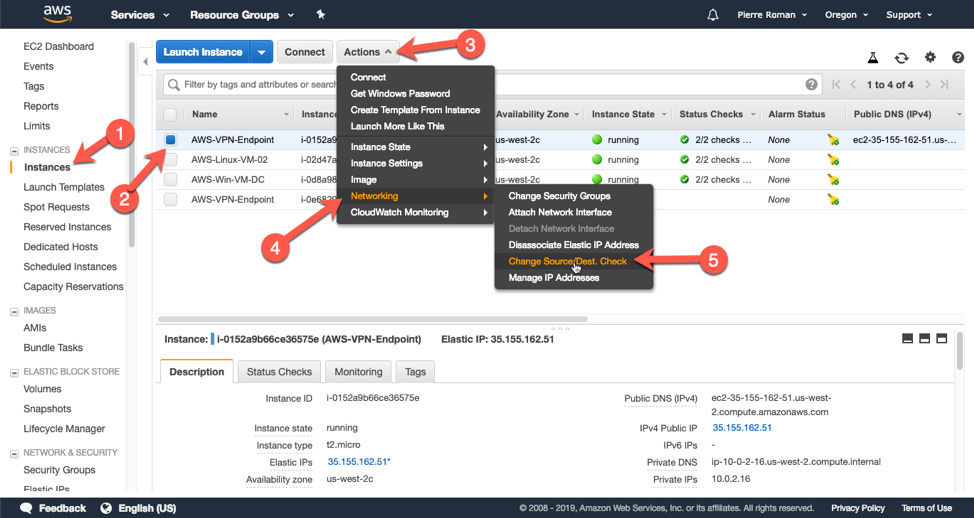
Task: Click the filter help icon in search bar
Action: coord(811,84)
